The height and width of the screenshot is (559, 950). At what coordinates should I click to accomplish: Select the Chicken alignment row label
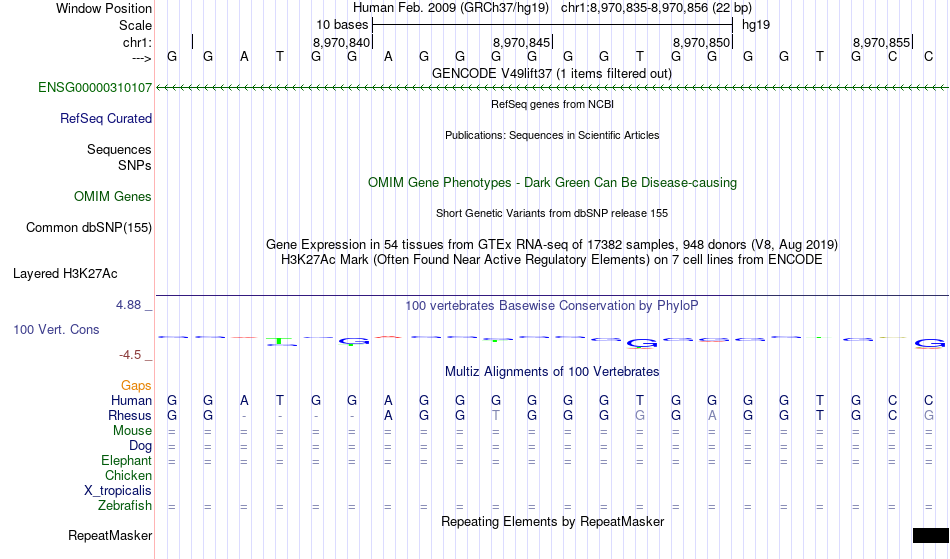pyautogui.click(x=128, y=476)
